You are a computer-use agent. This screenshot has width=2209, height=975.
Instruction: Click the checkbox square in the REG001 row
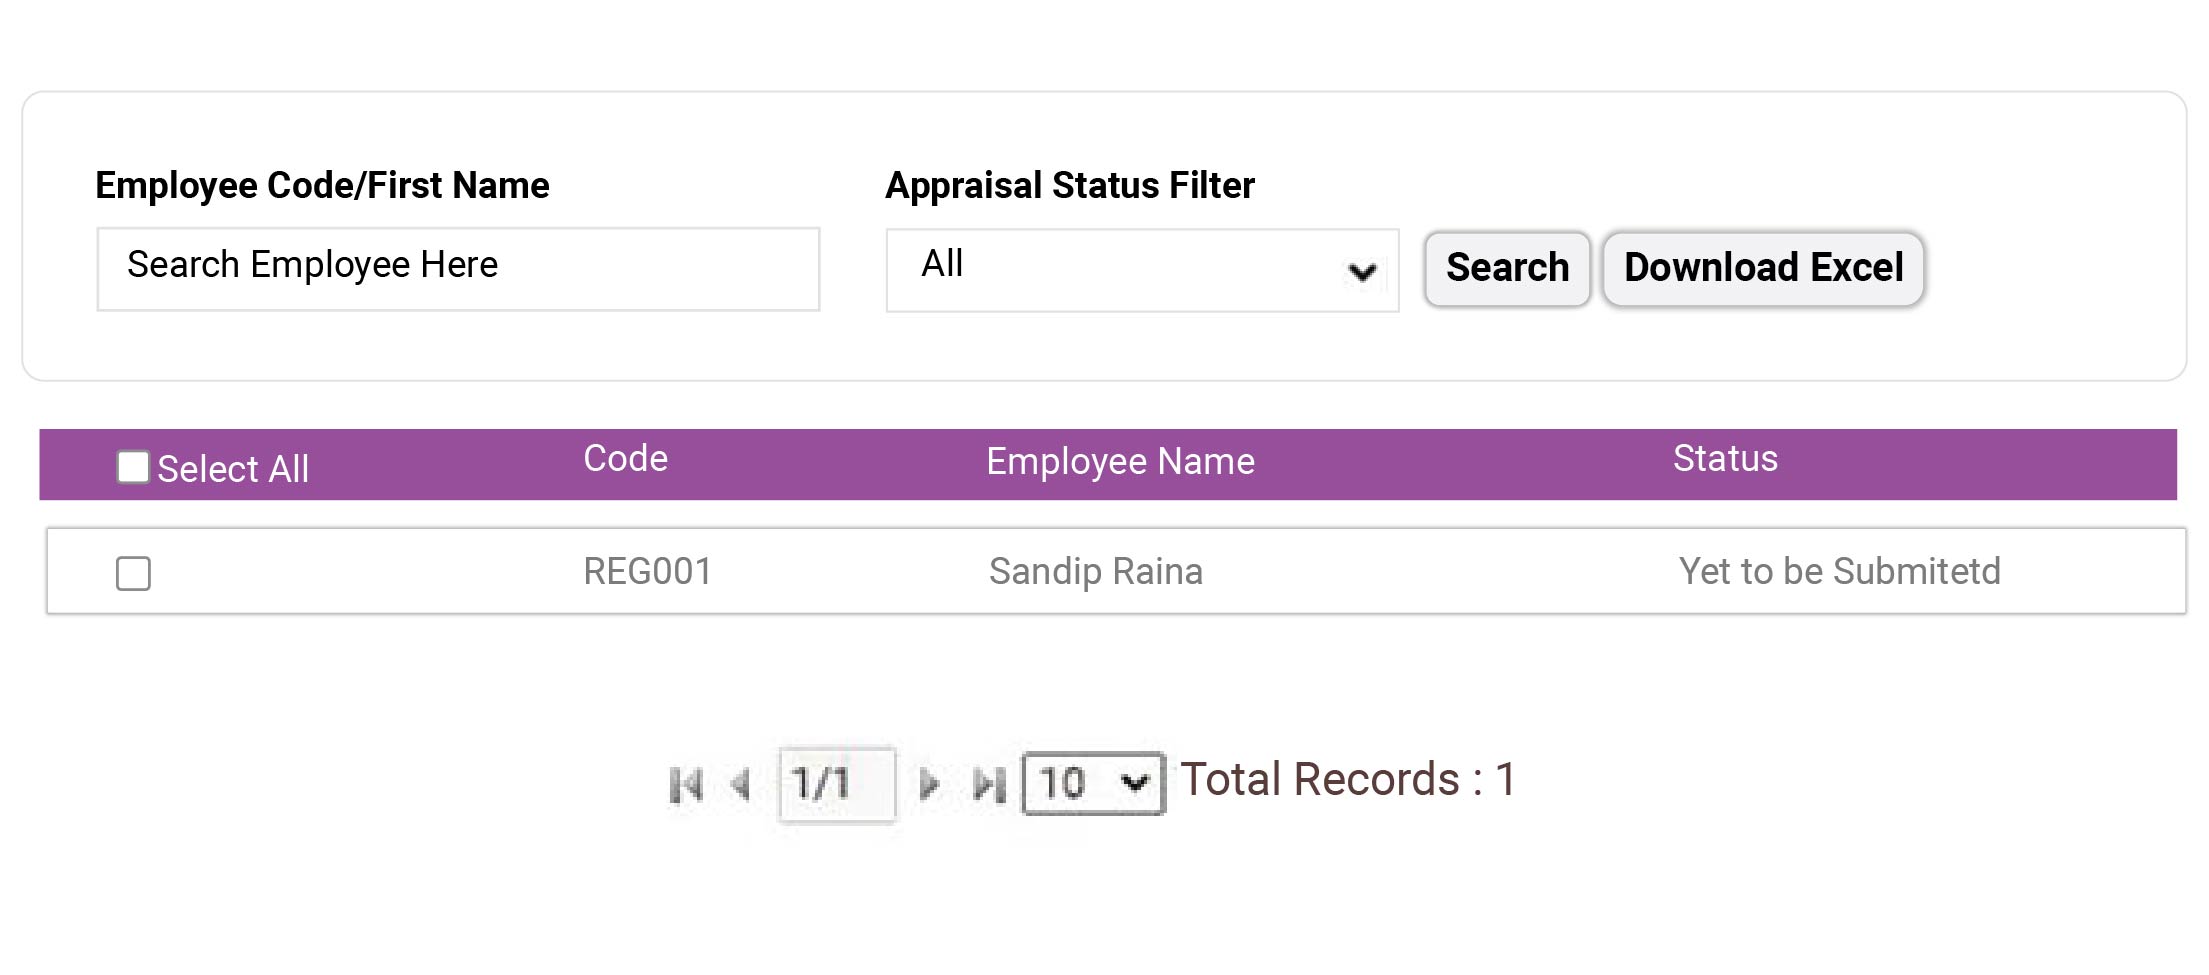(131, 572)
